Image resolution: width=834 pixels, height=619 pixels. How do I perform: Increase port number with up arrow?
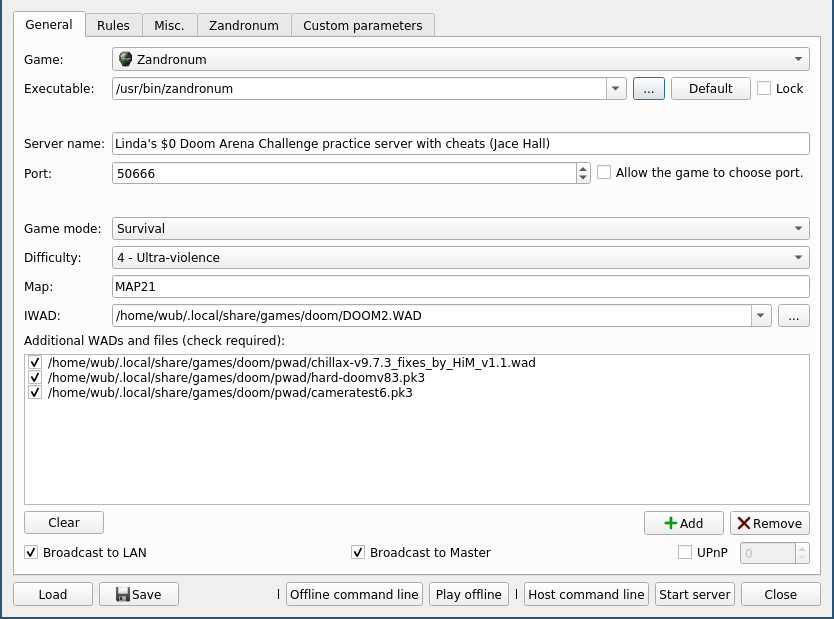click(583, 168)
